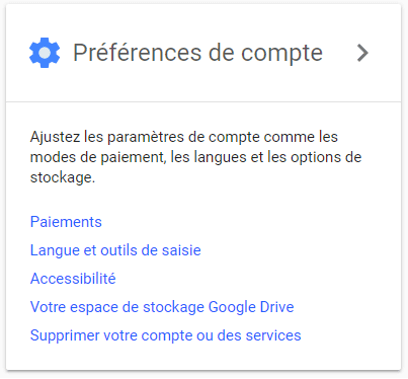Tap the greater-than chevron in header
The width and height of the screenshot is (408, 379).
tap(363, 53)
